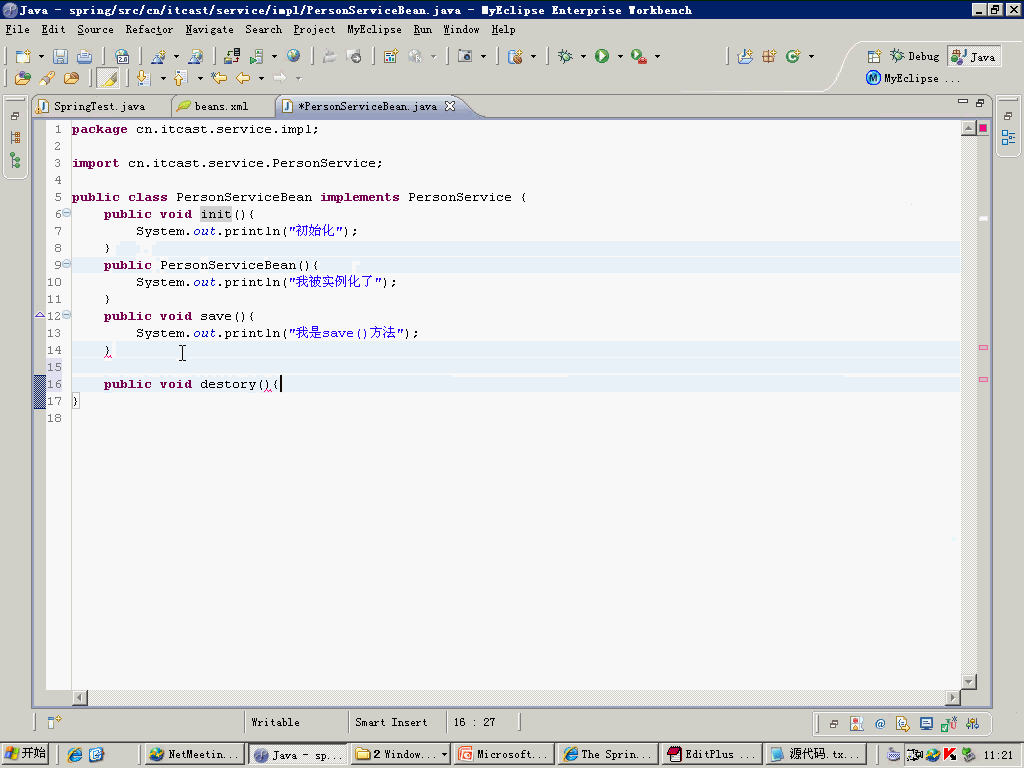Switch to beans.xml tab
1024x768 pixels.
[221, 106]
